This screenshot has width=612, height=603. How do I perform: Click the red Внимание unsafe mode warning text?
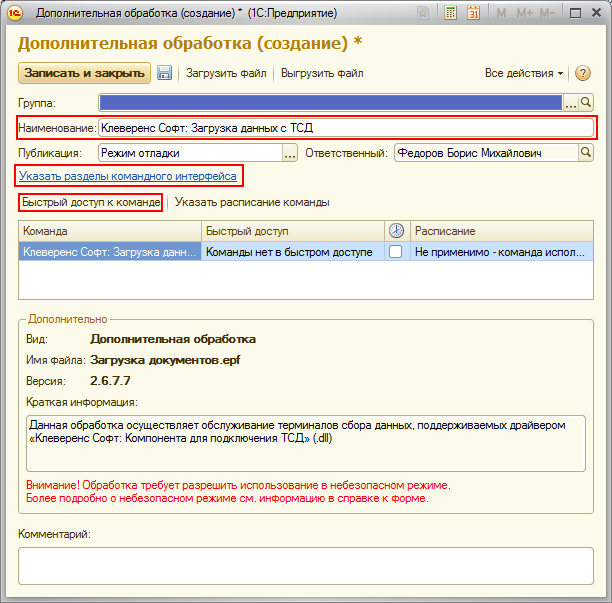coord(238,491)
